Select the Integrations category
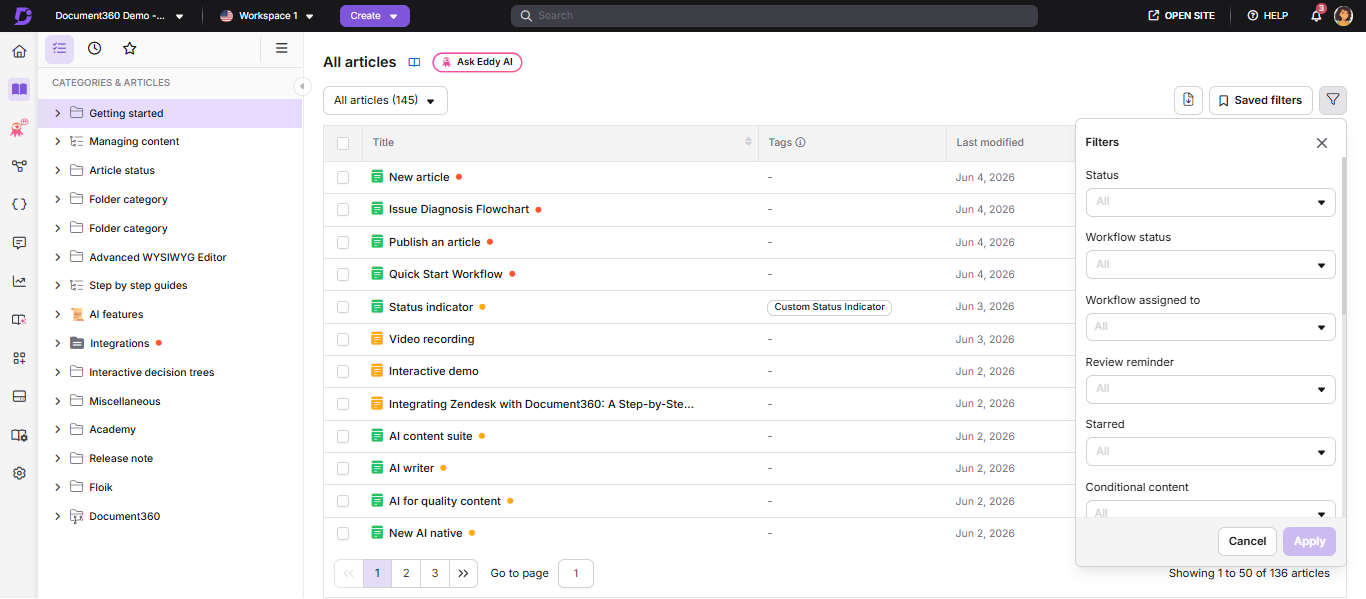Screen dimensions: 1366x599 click(119, 343)
